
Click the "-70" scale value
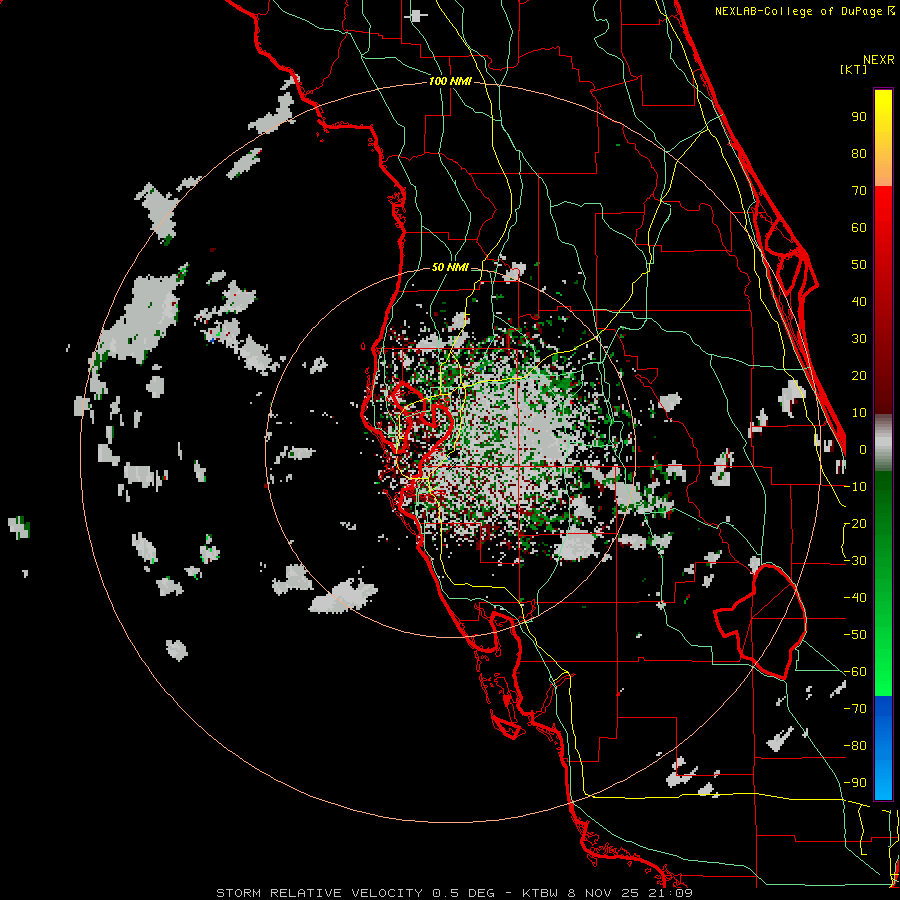coord(855,709)
